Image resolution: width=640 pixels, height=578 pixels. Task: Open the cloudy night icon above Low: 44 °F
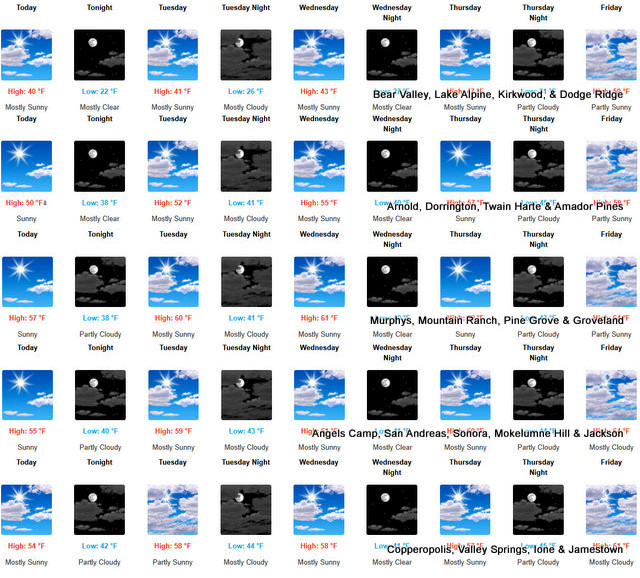pyautogui.click(x=246, y=510)
